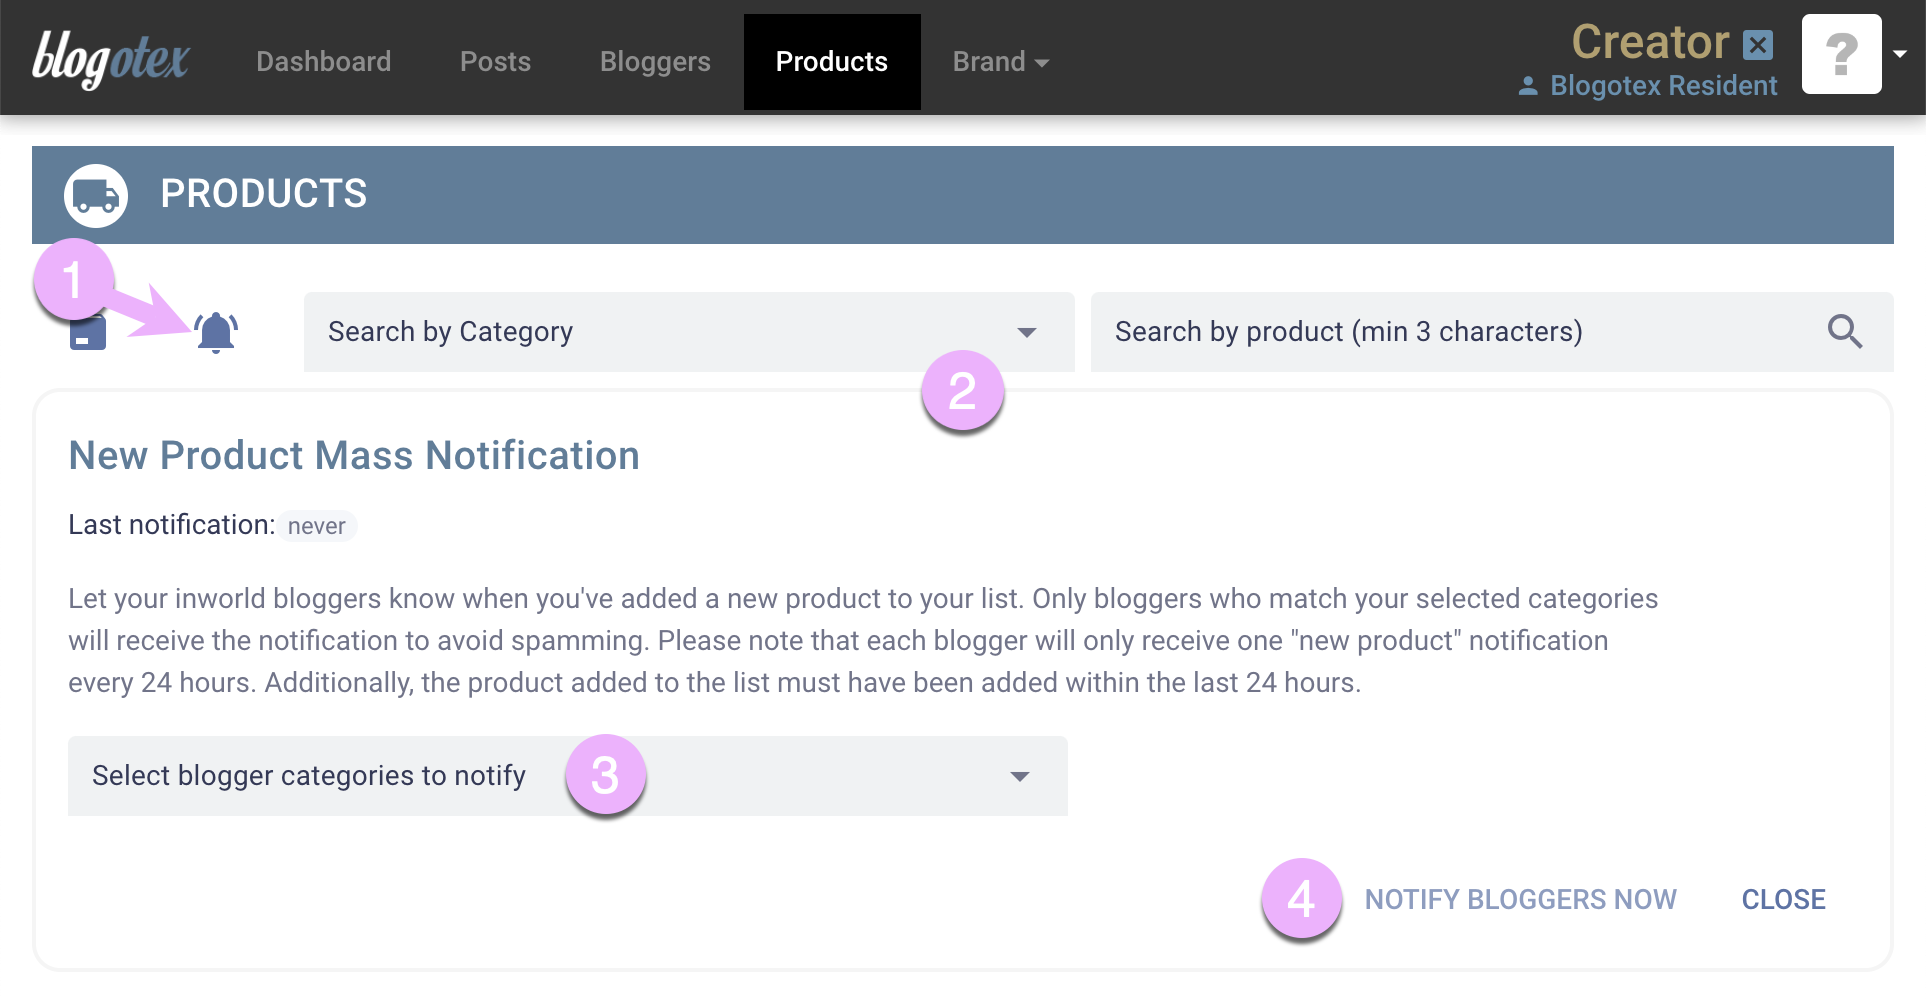Click the Blogotex Resident username link
Screen dimensions: 1926x1000
(x=1663, y=86)
